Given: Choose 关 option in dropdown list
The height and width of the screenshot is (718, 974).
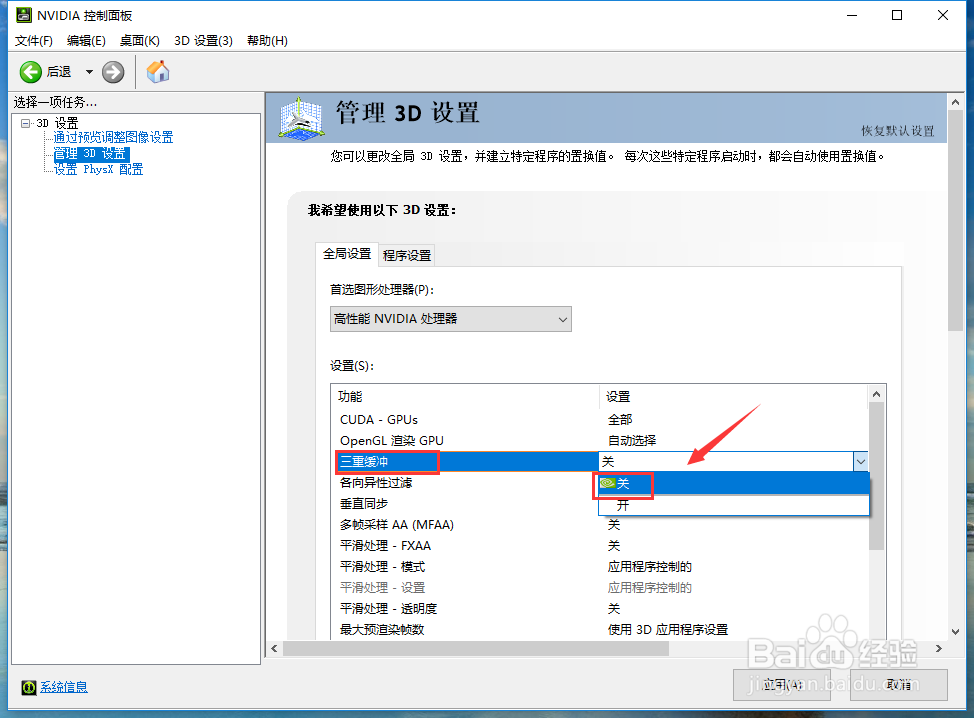Looking at the screenshot, I should point(733,483).
